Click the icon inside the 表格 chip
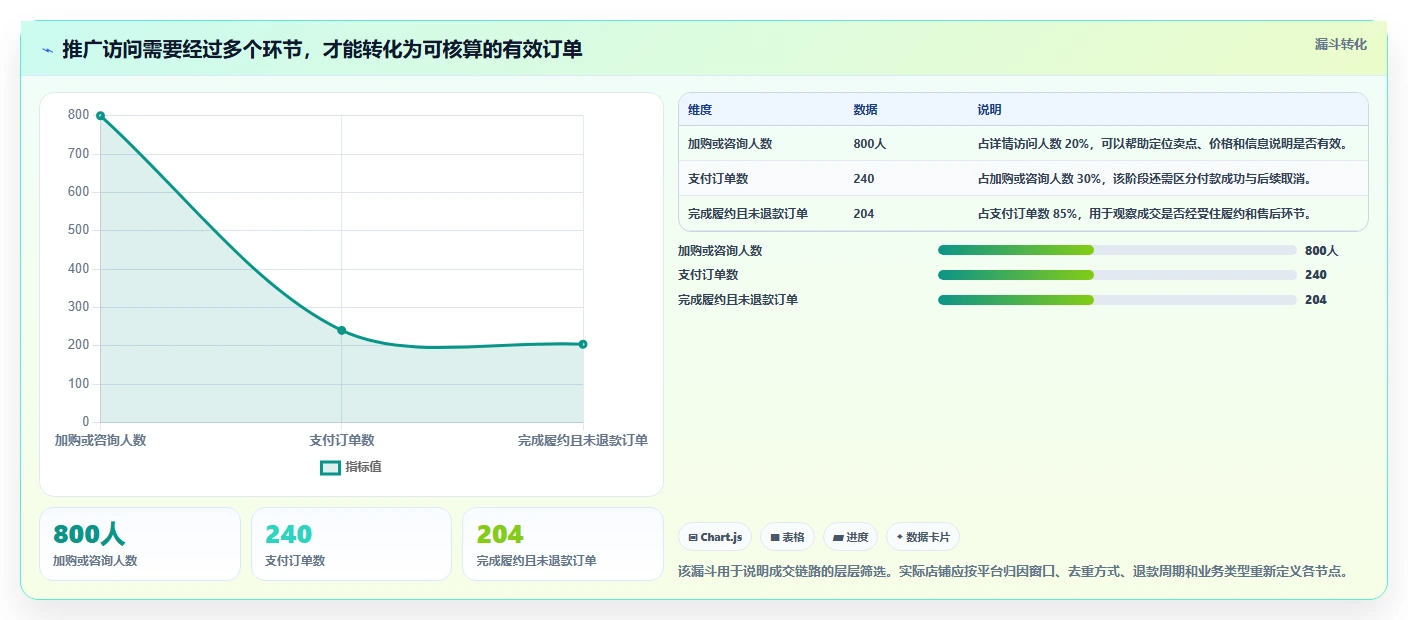 point(775,538)
